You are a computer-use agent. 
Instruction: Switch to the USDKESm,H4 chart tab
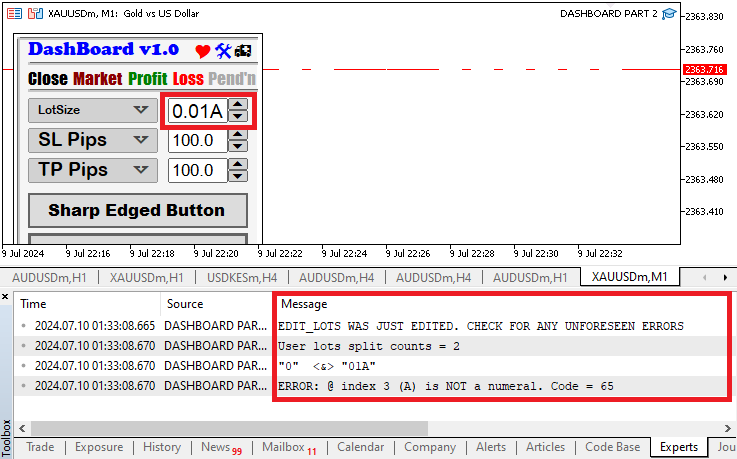pyautogui.click(x=242, y=278)
